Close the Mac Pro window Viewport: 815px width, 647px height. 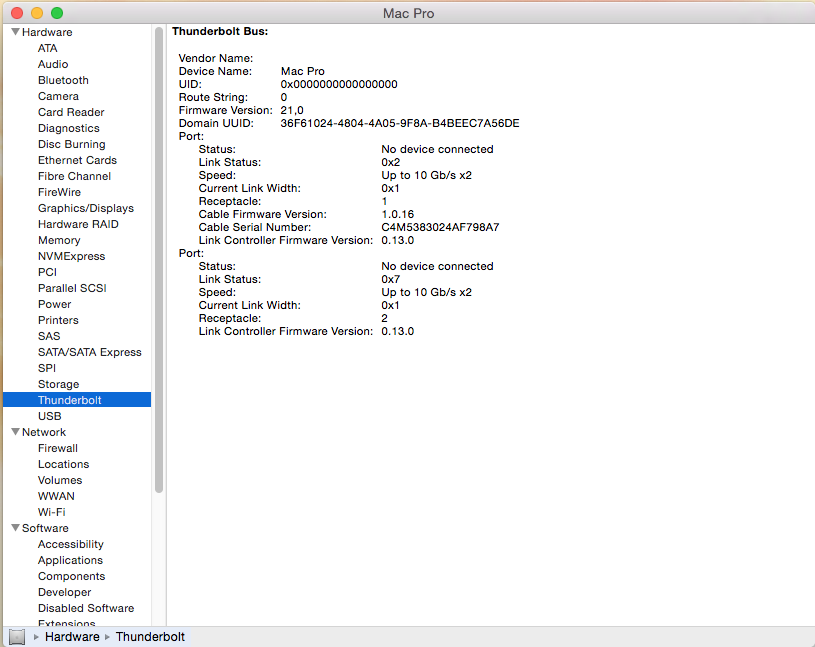point(17,13)
